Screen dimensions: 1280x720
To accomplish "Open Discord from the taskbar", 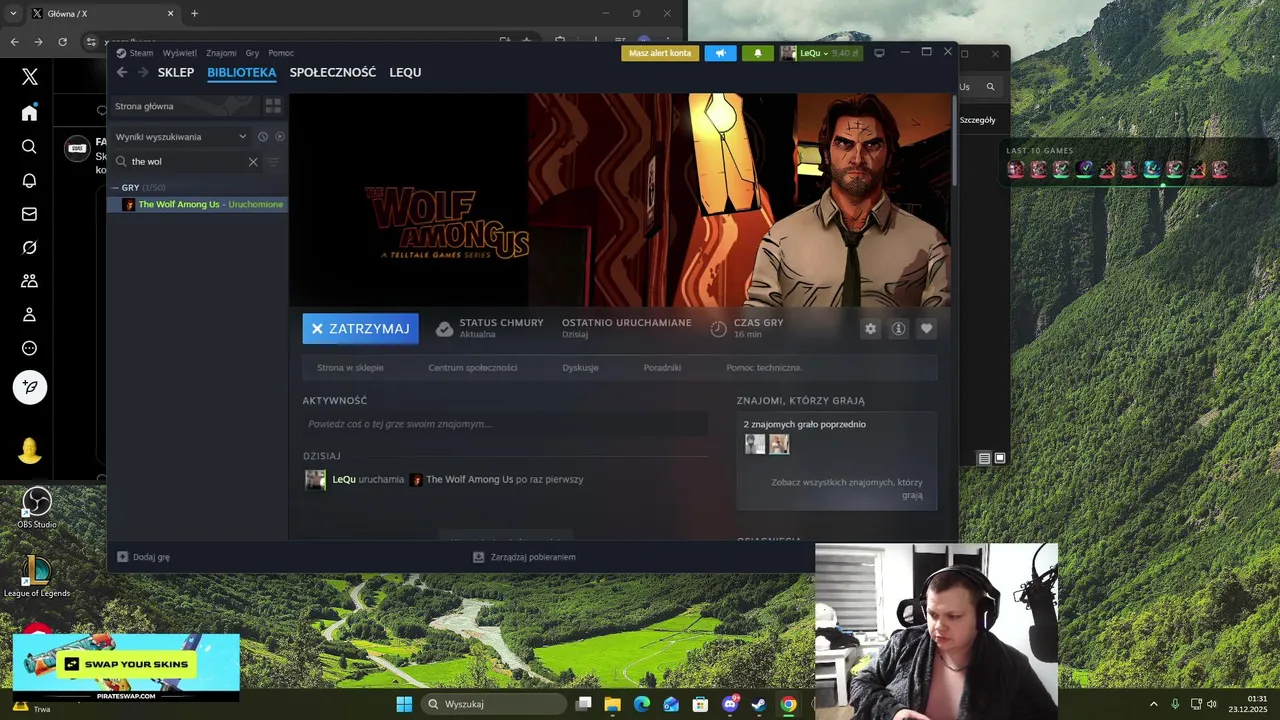I will pos(730,704).
